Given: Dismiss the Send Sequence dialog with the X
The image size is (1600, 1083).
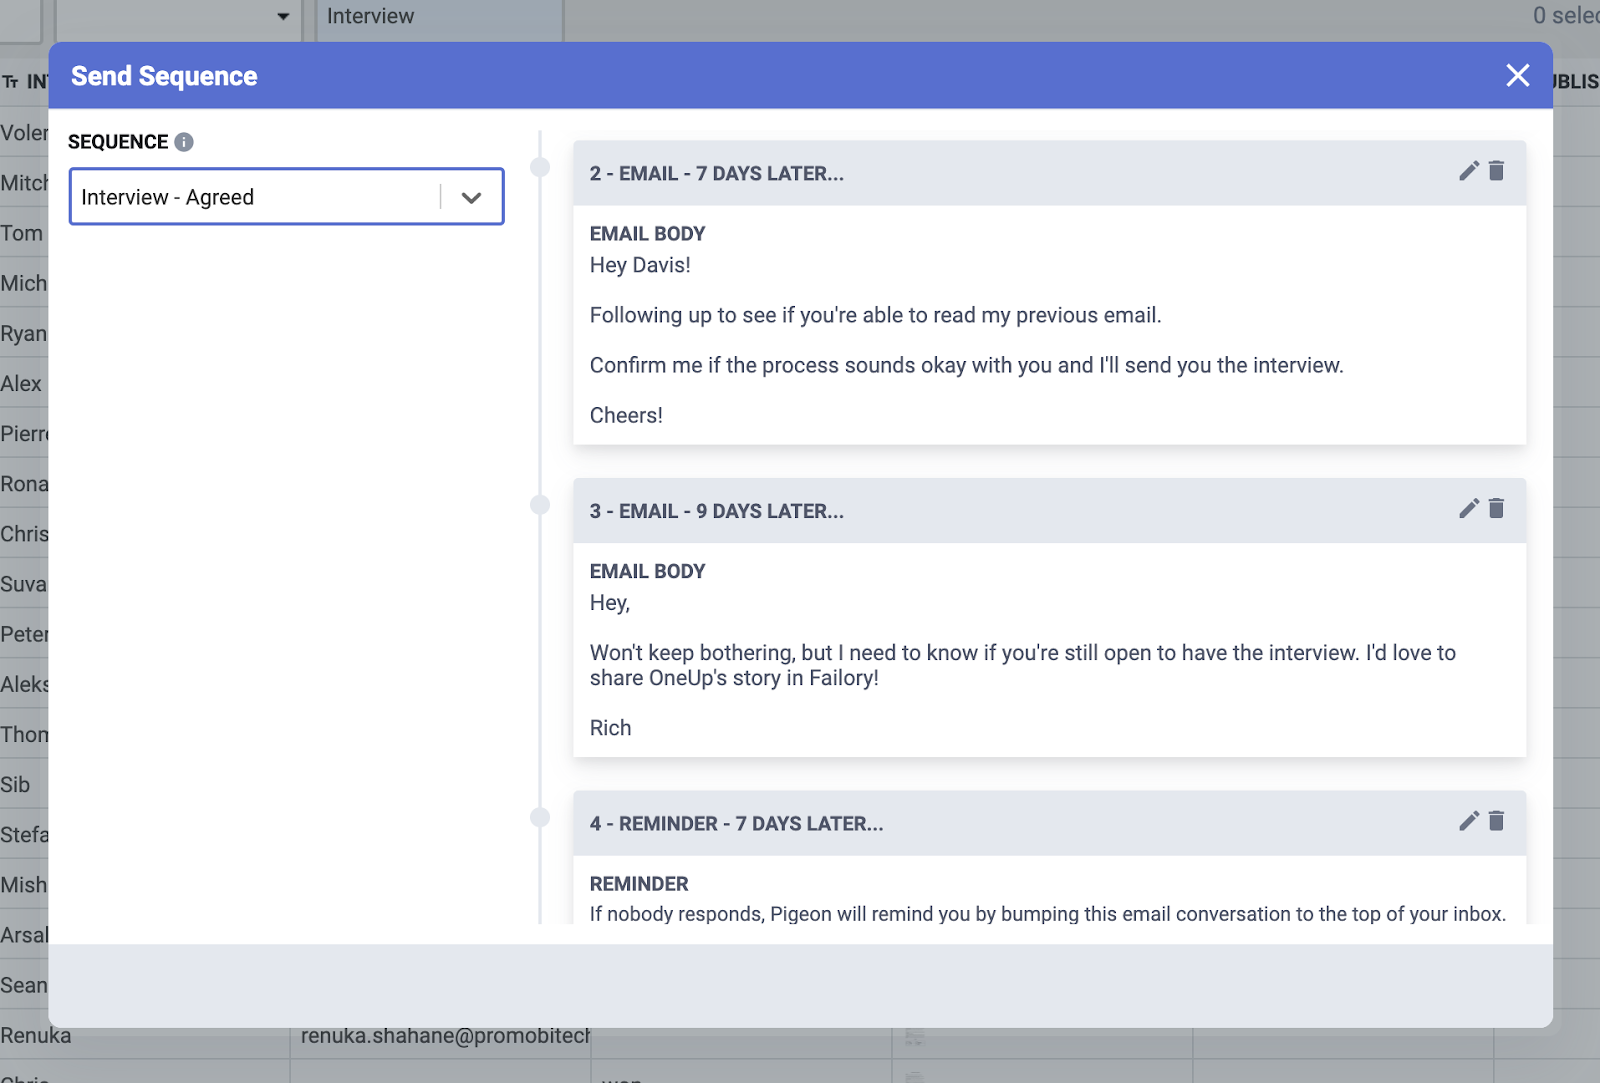Looking at the screenshot, I should (1518, 75).
